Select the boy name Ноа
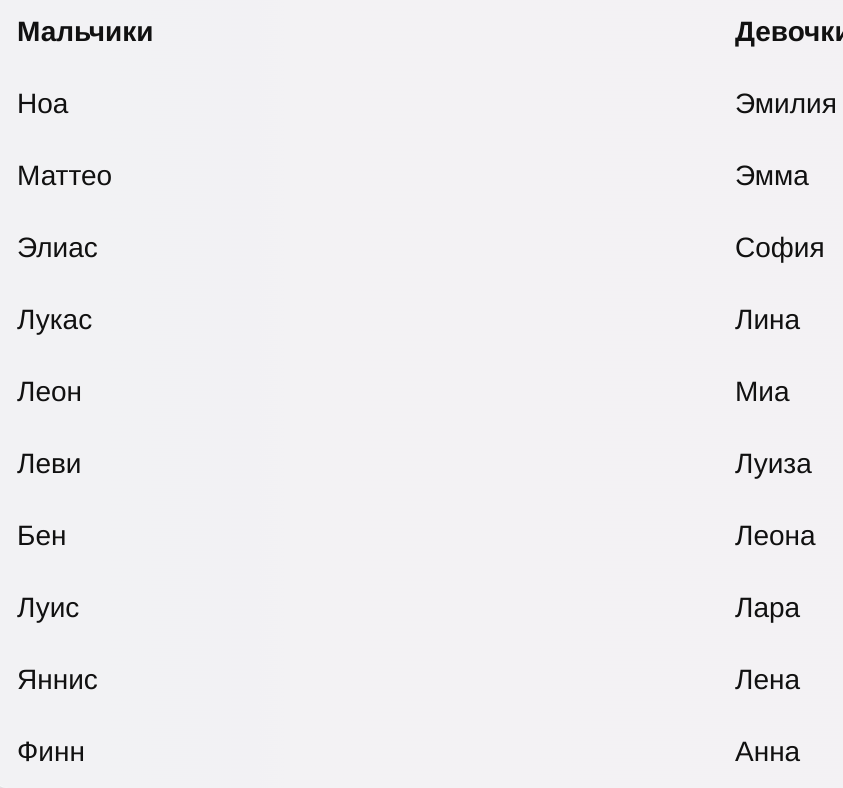The width and height of the screenshot is (843, 788). (x=42, y=104)
